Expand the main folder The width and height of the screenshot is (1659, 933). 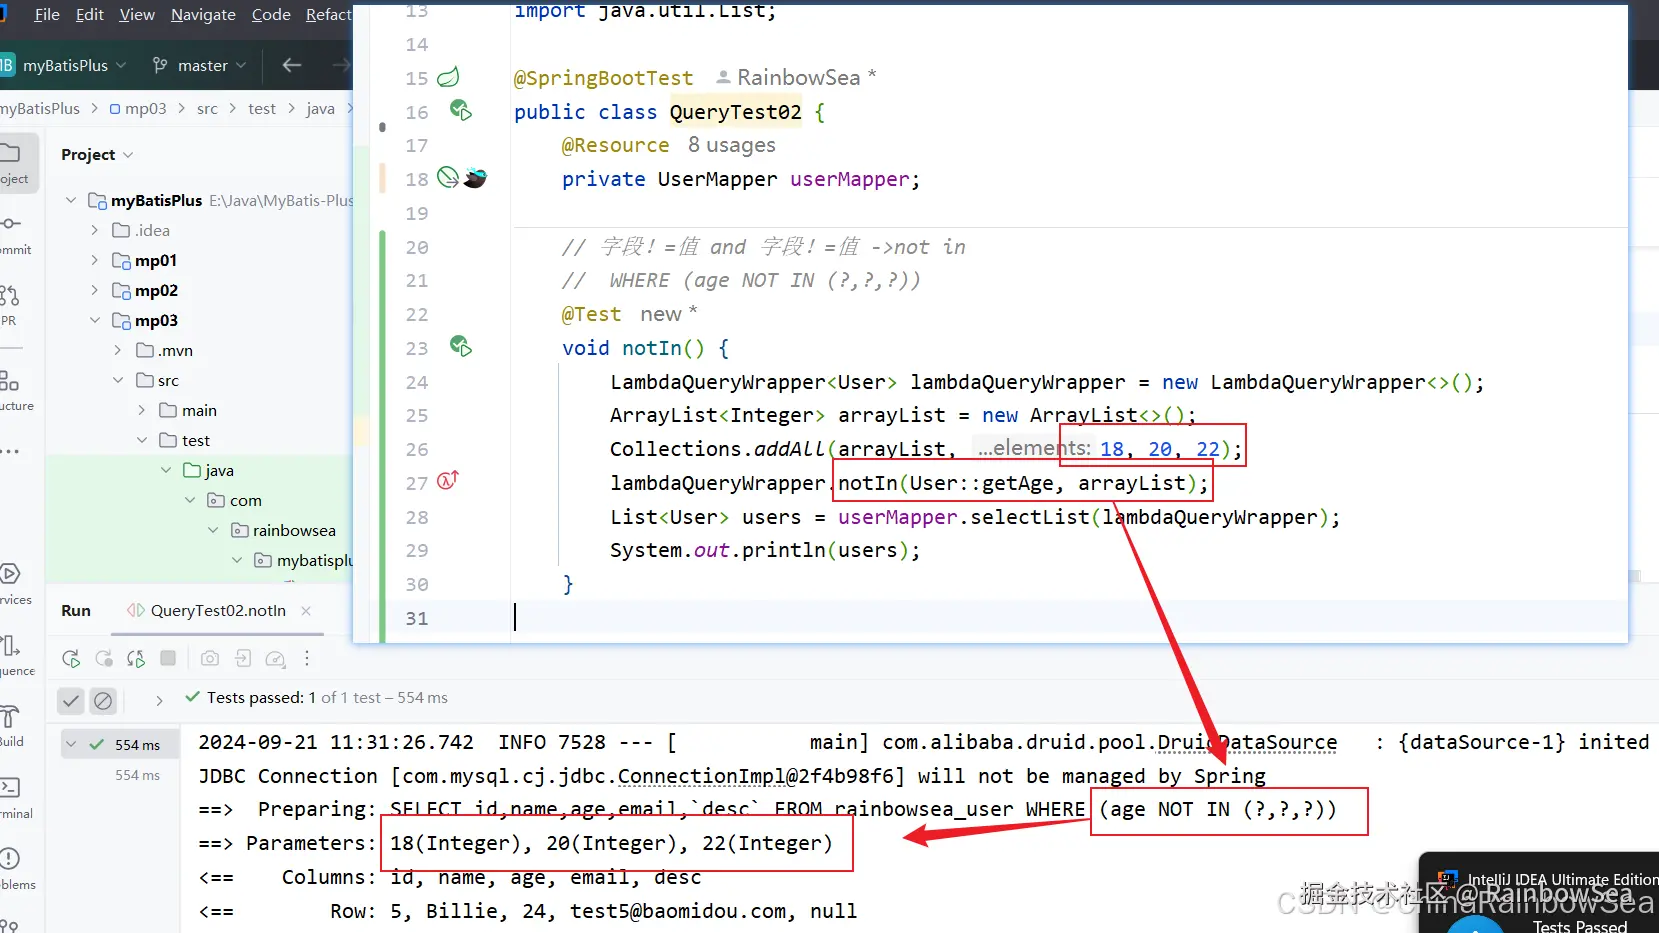coord(142,410)
